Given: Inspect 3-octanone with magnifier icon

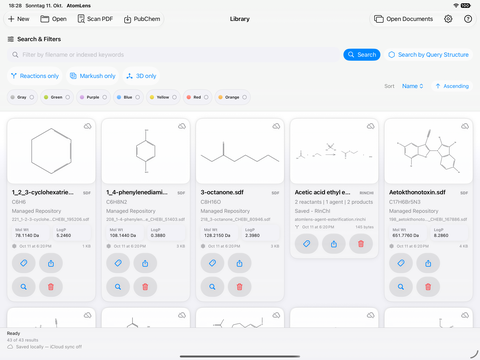Looking at the screenshot, I should coord(212,287).
